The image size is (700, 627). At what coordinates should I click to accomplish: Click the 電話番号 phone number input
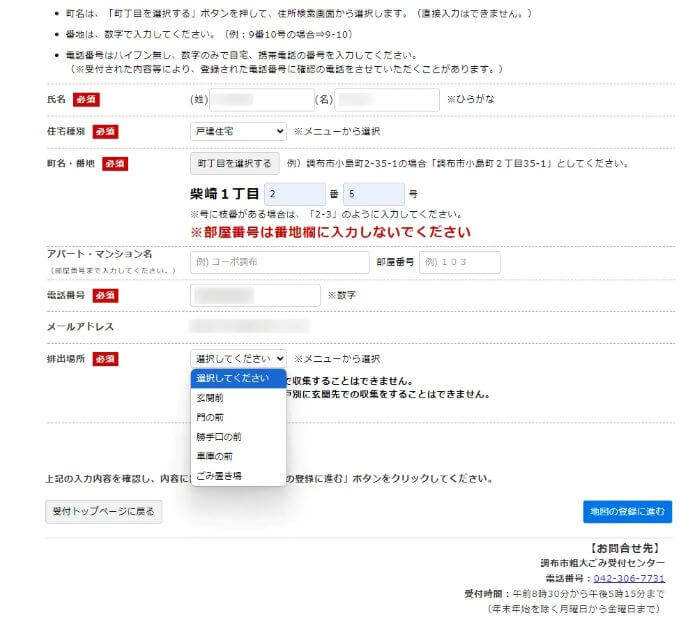coord(255,295)
